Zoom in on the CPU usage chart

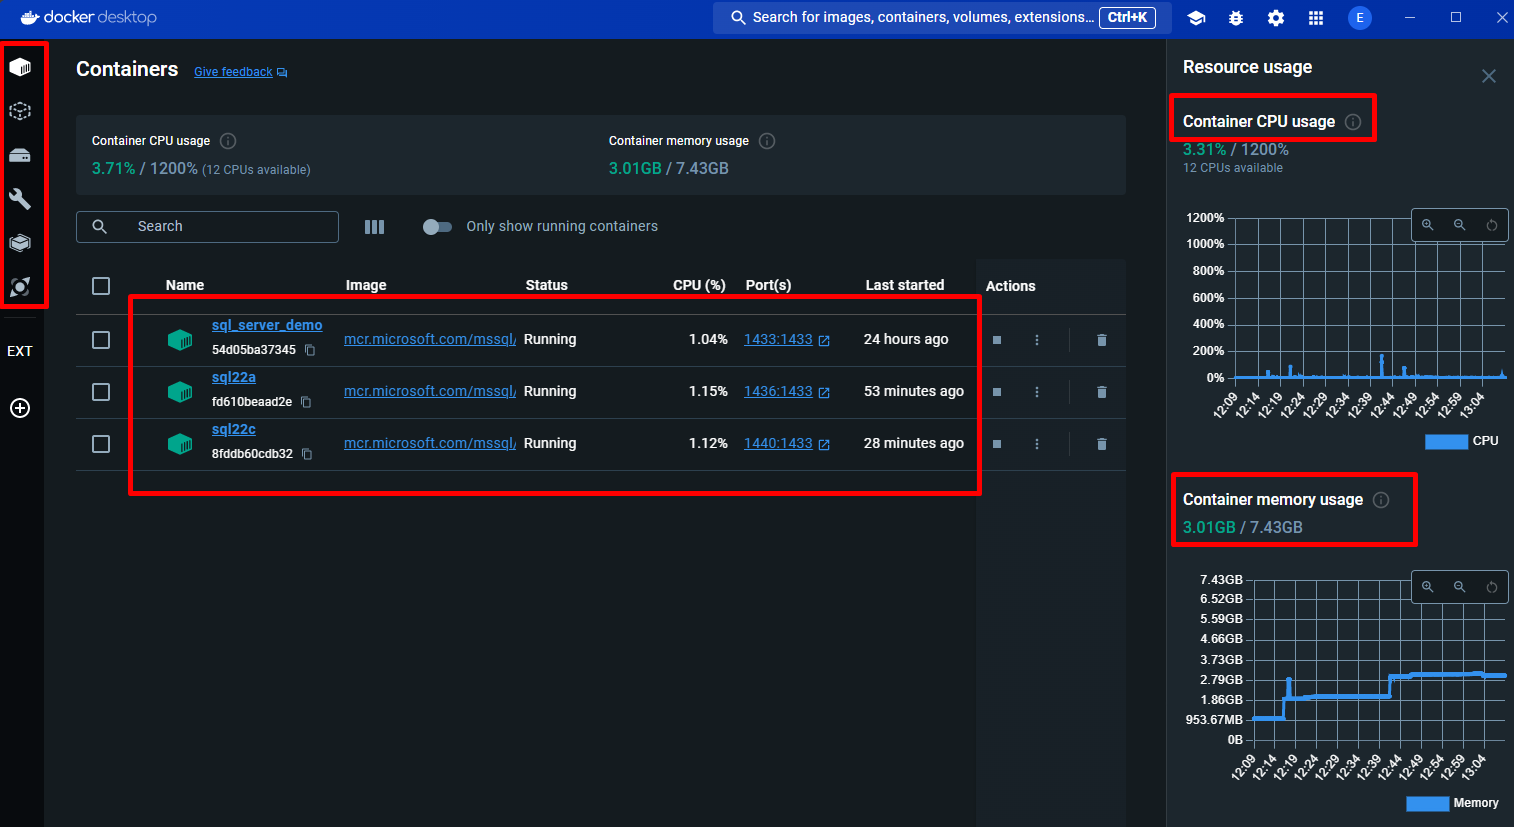point(1428,225)
